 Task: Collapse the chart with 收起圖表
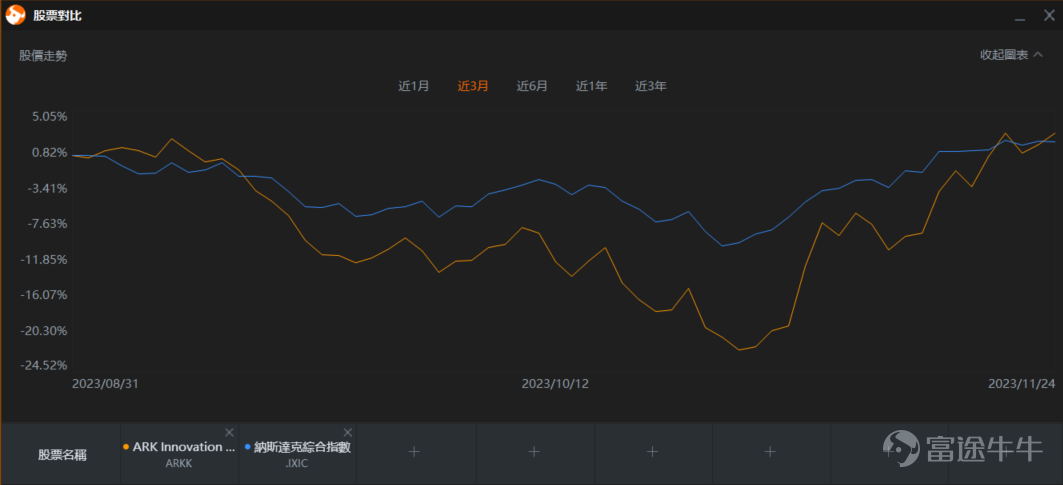[1011, 55]
